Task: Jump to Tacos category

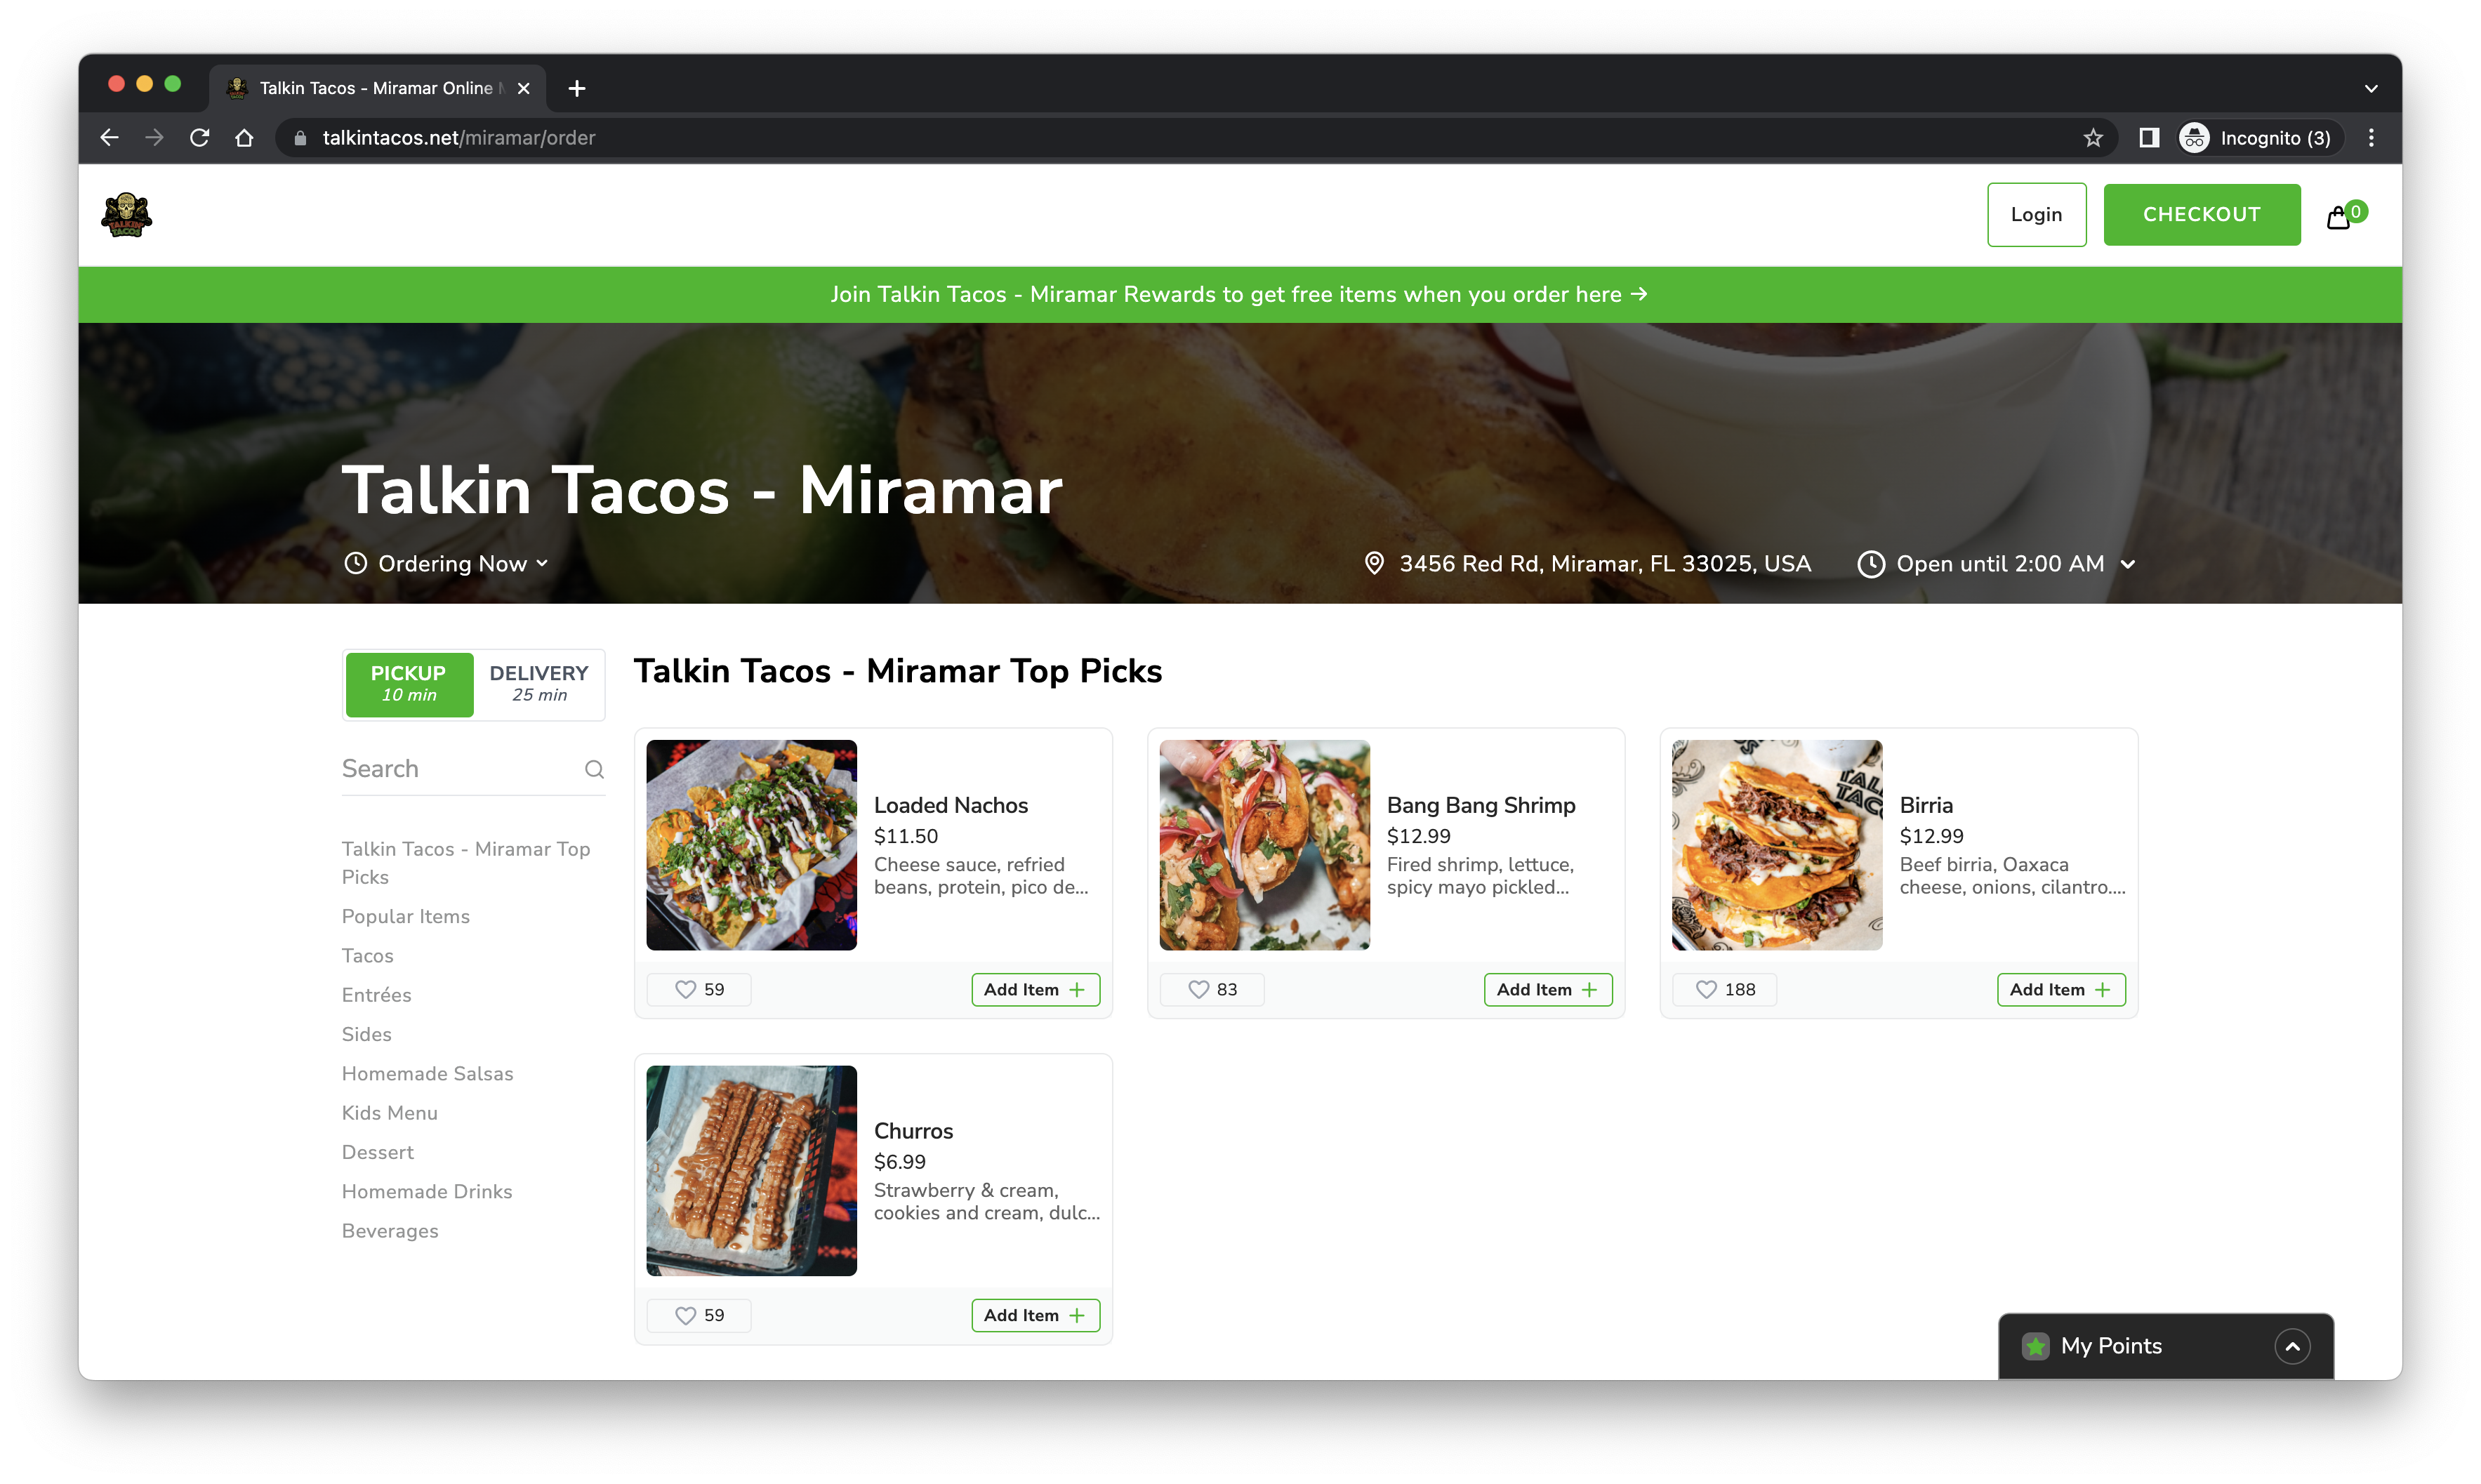Action: 368,955
